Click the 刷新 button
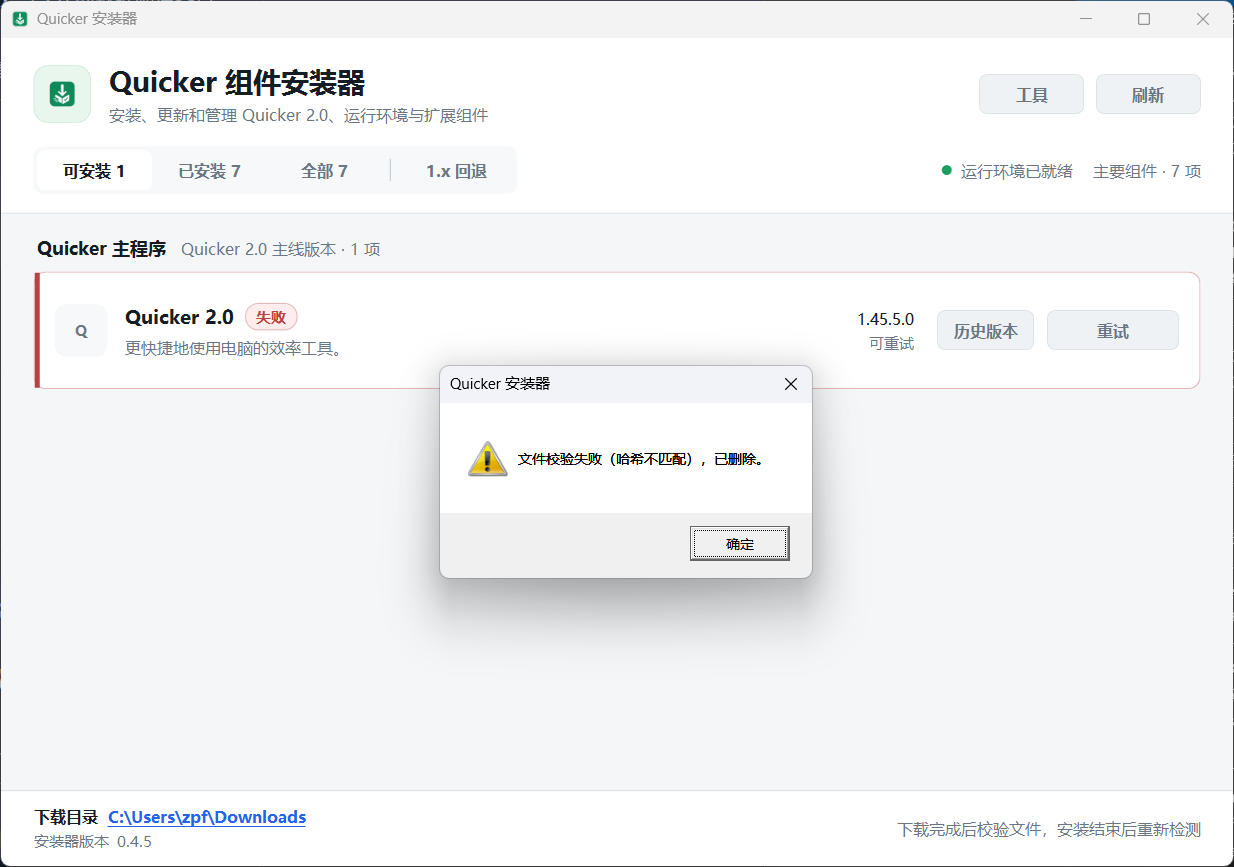This screenshot has height=867, width=1234. coord(1148,94)
